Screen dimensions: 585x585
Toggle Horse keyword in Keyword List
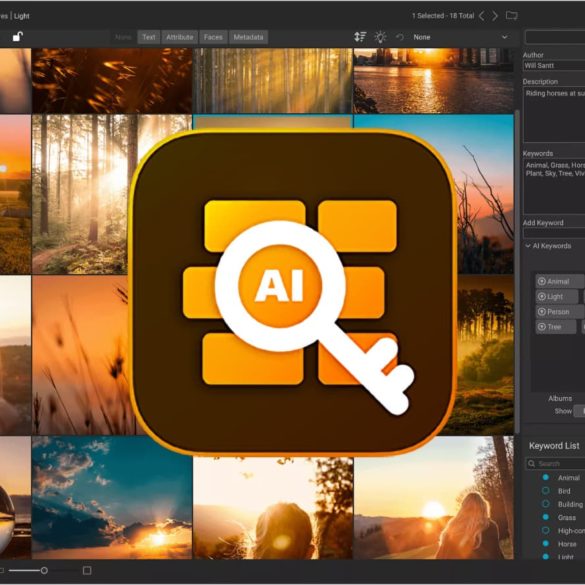[x=545, y=544]
